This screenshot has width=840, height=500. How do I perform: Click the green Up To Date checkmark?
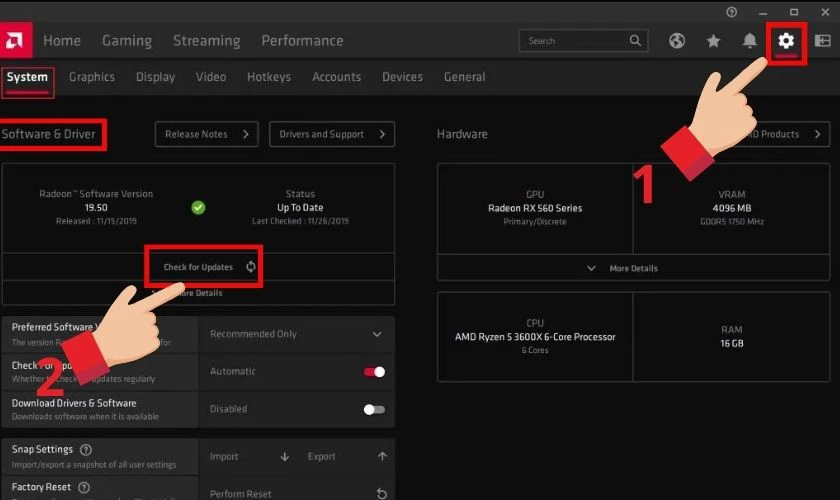click(x=198, y=207)
